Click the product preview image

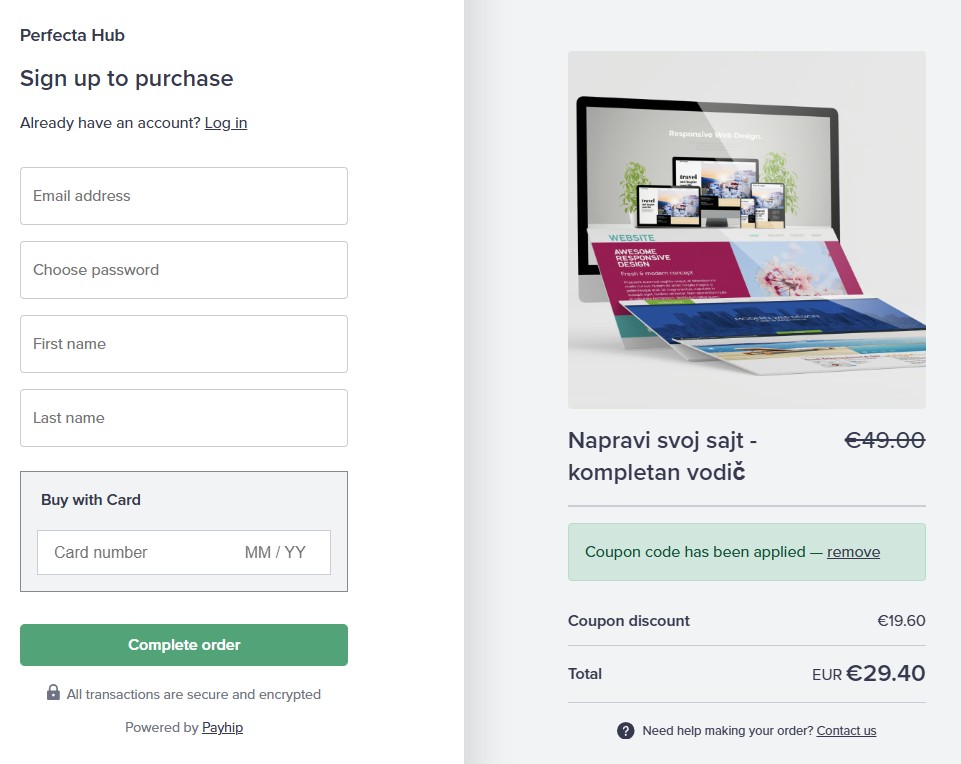(x=746, y=230)
